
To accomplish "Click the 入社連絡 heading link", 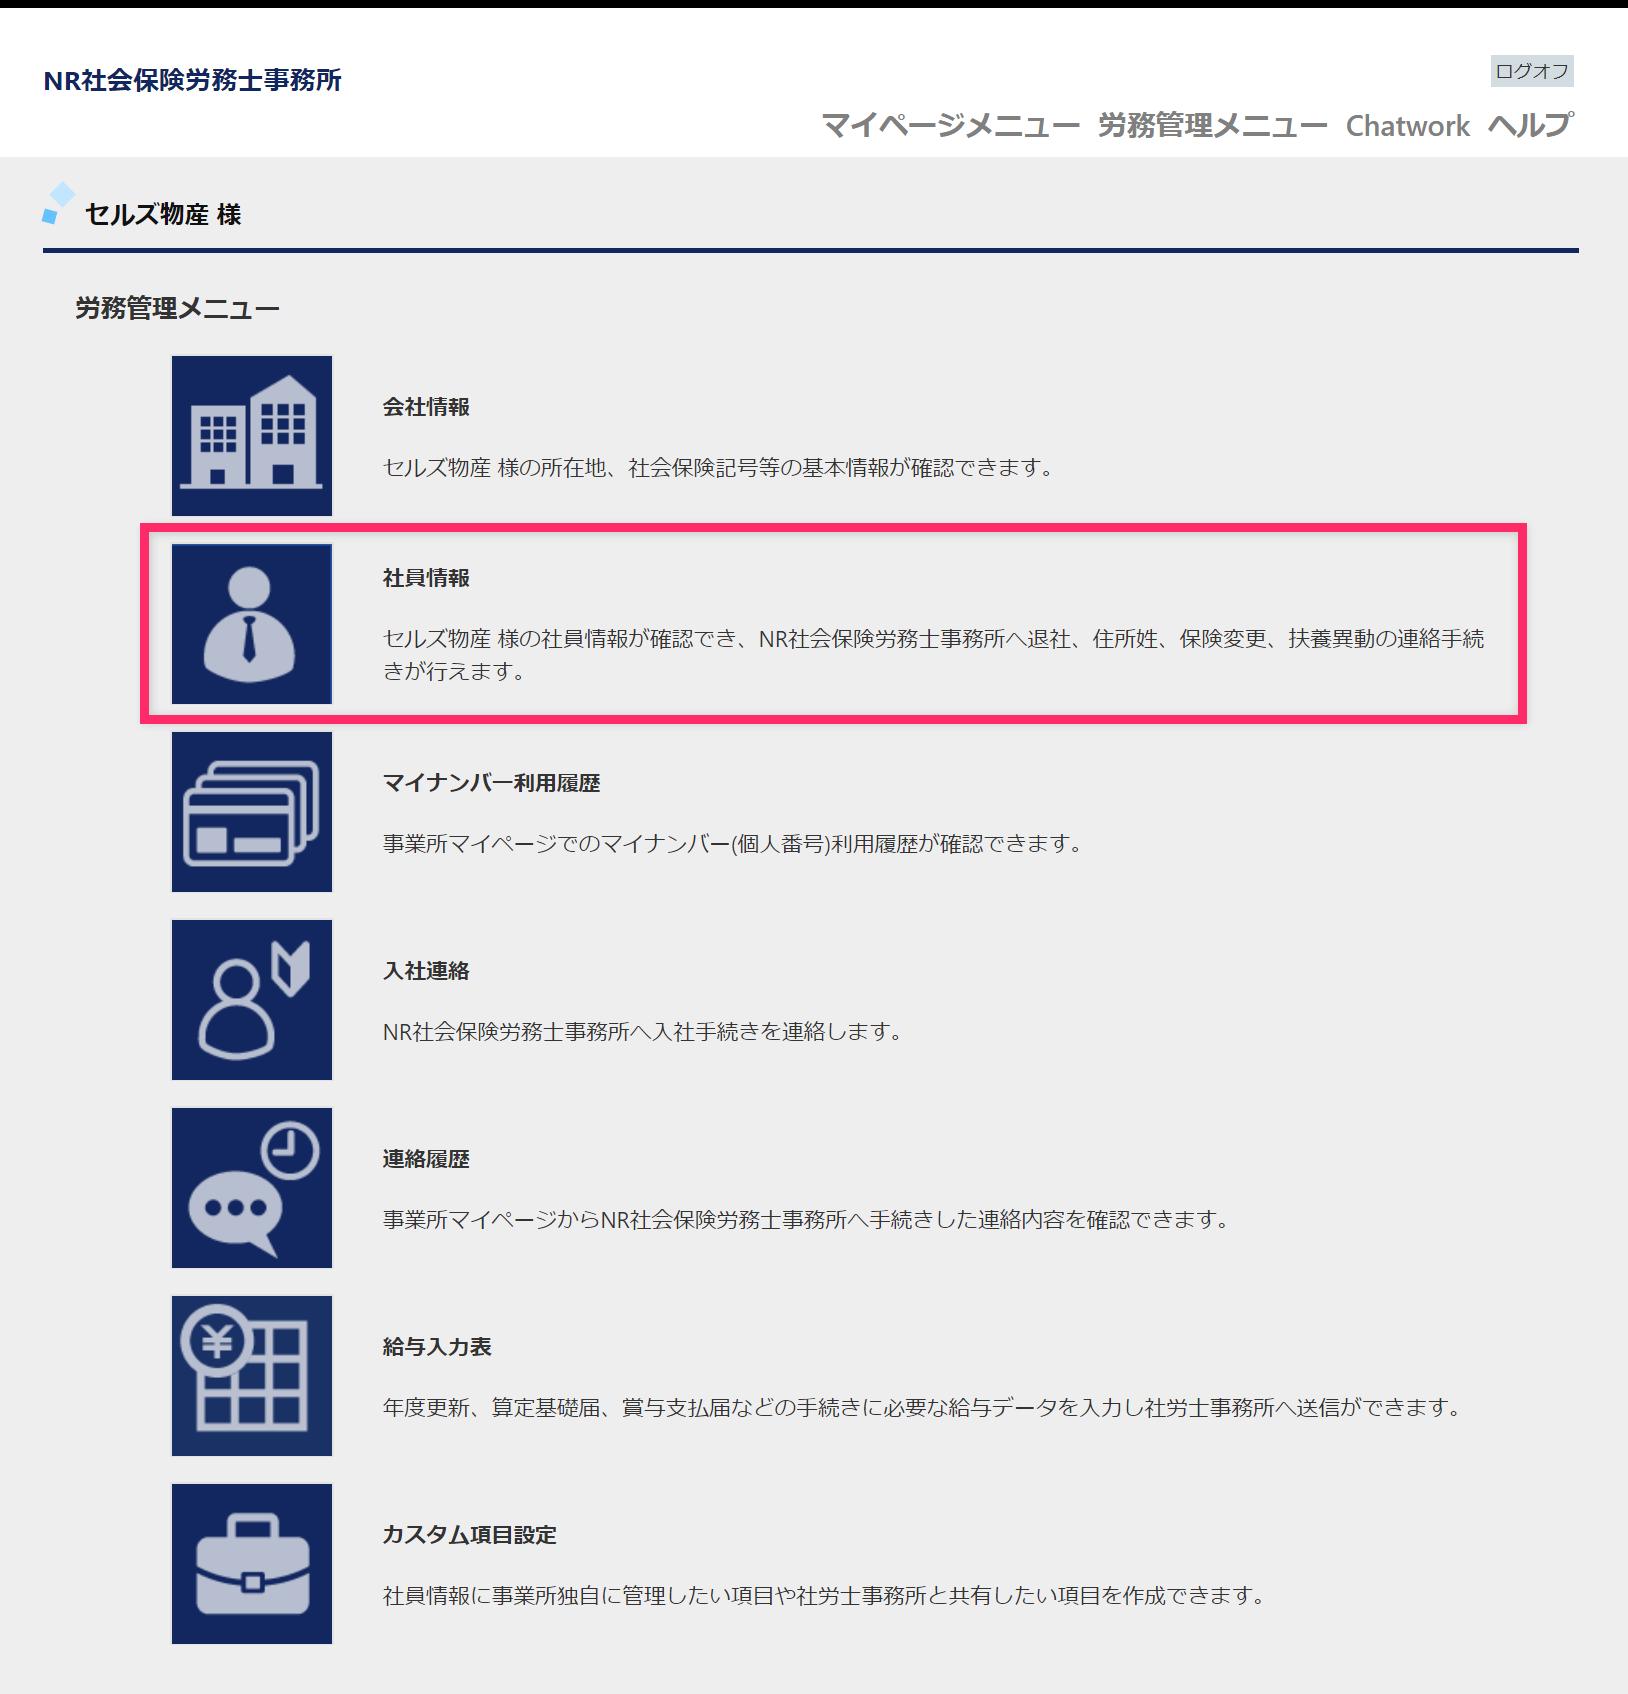I will click(426, 971).
